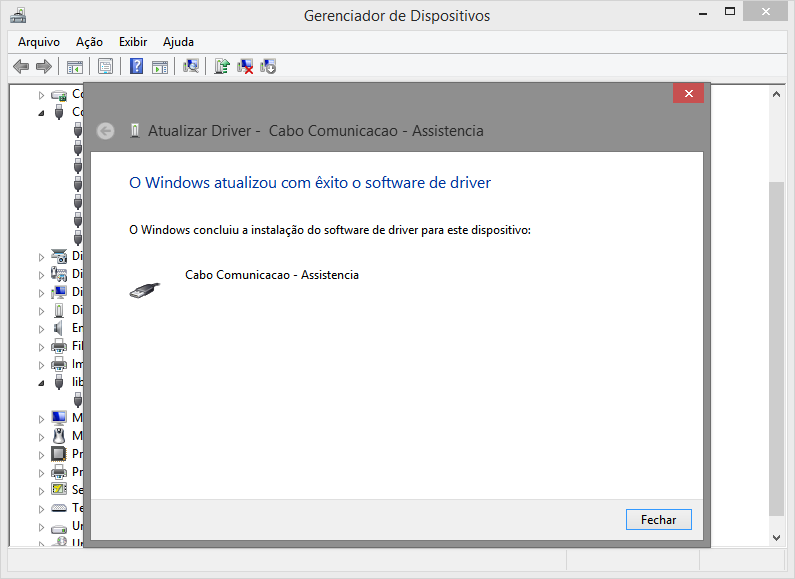
Task: Click the update driver software toolbar icon
Action: click(x=222, y=67)
